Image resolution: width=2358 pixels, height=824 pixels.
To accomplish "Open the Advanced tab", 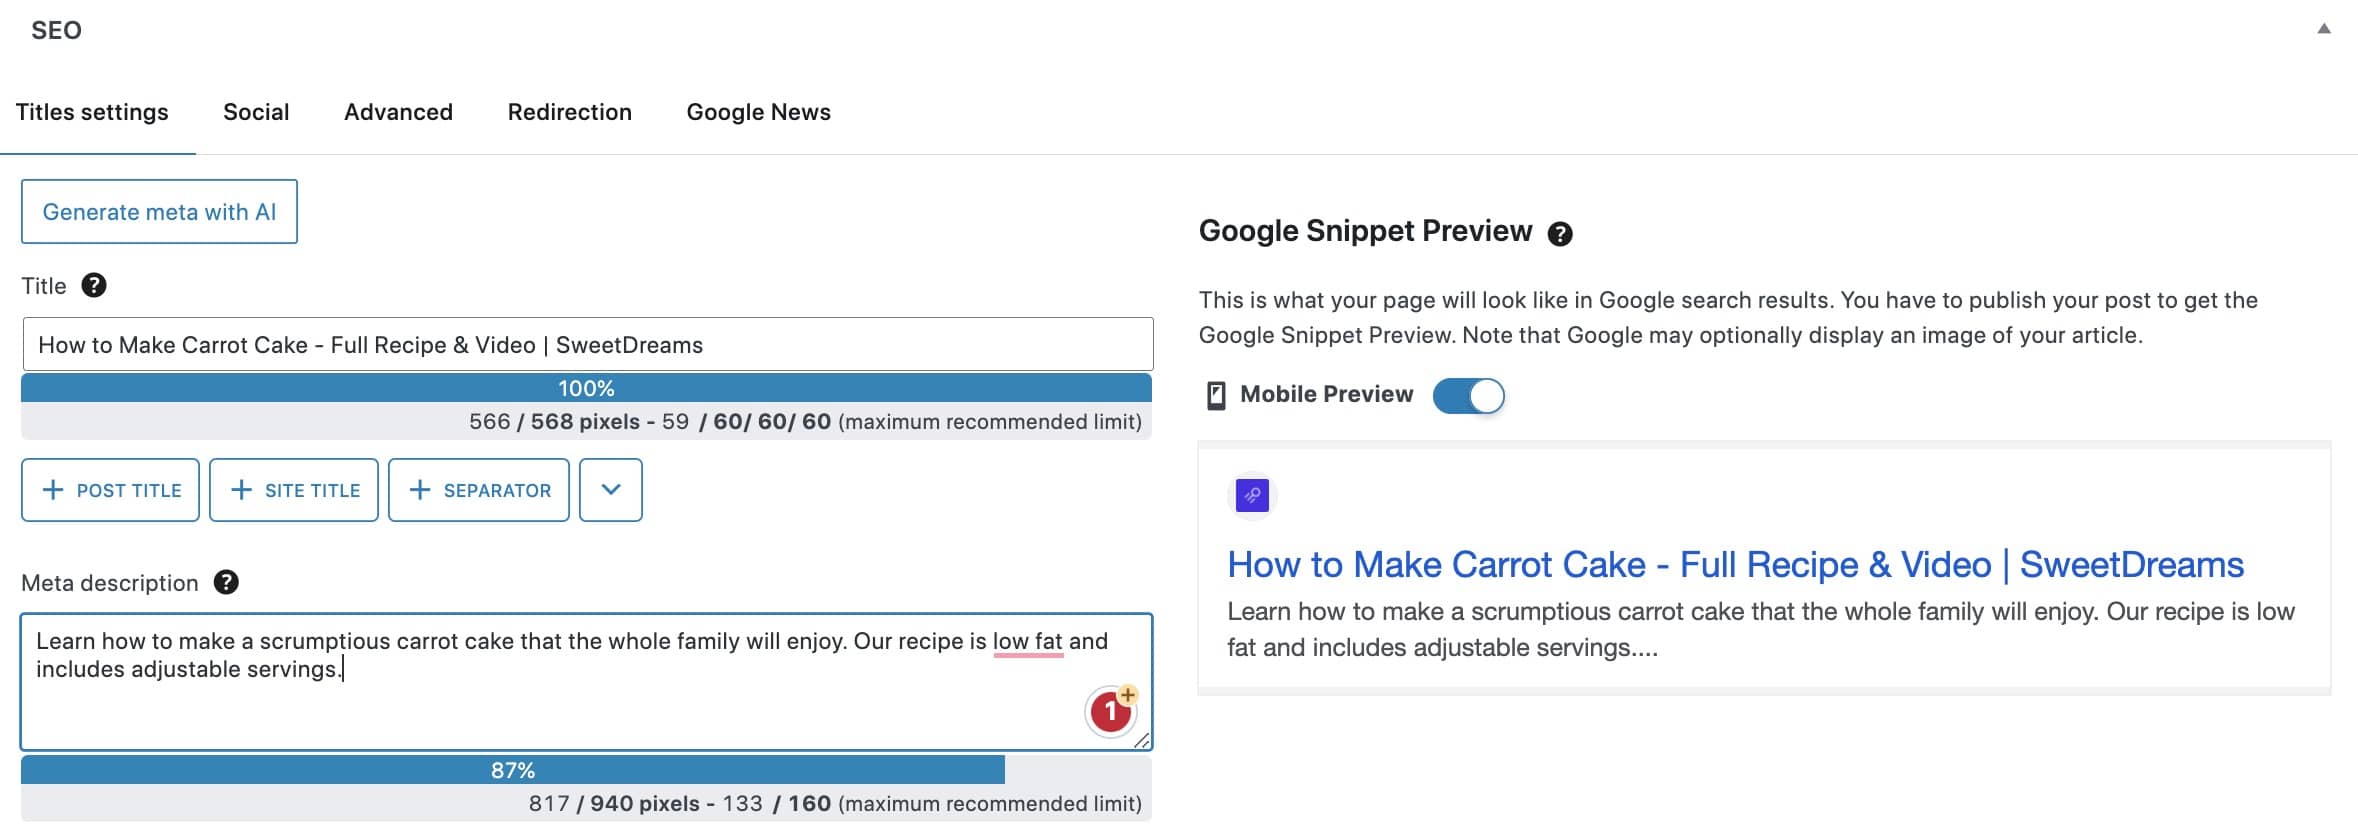I will coord(398,112).
